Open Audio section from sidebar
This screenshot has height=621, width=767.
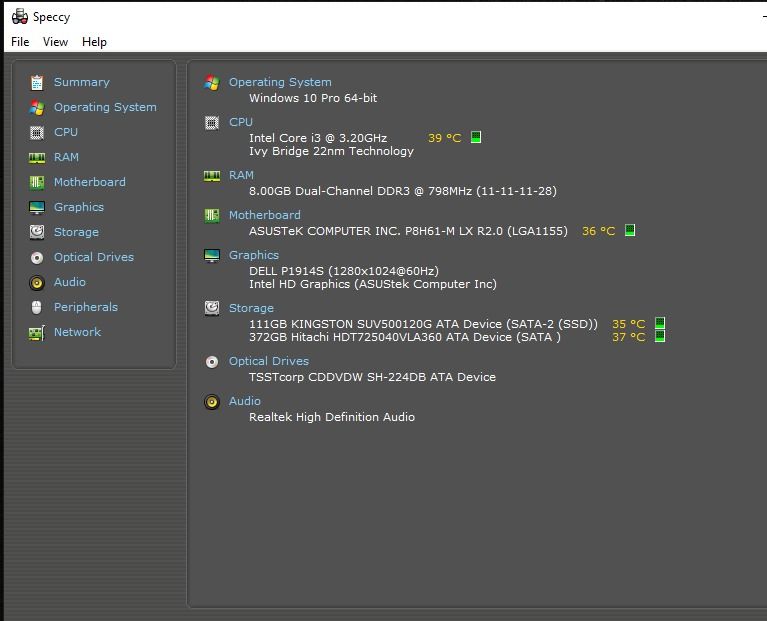[x=69, y=282]
